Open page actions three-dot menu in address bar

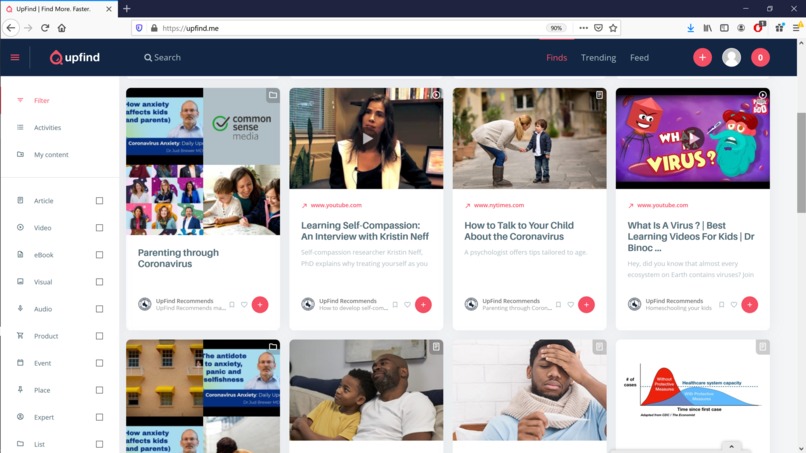pyautogui.click(x=583, y=28)
